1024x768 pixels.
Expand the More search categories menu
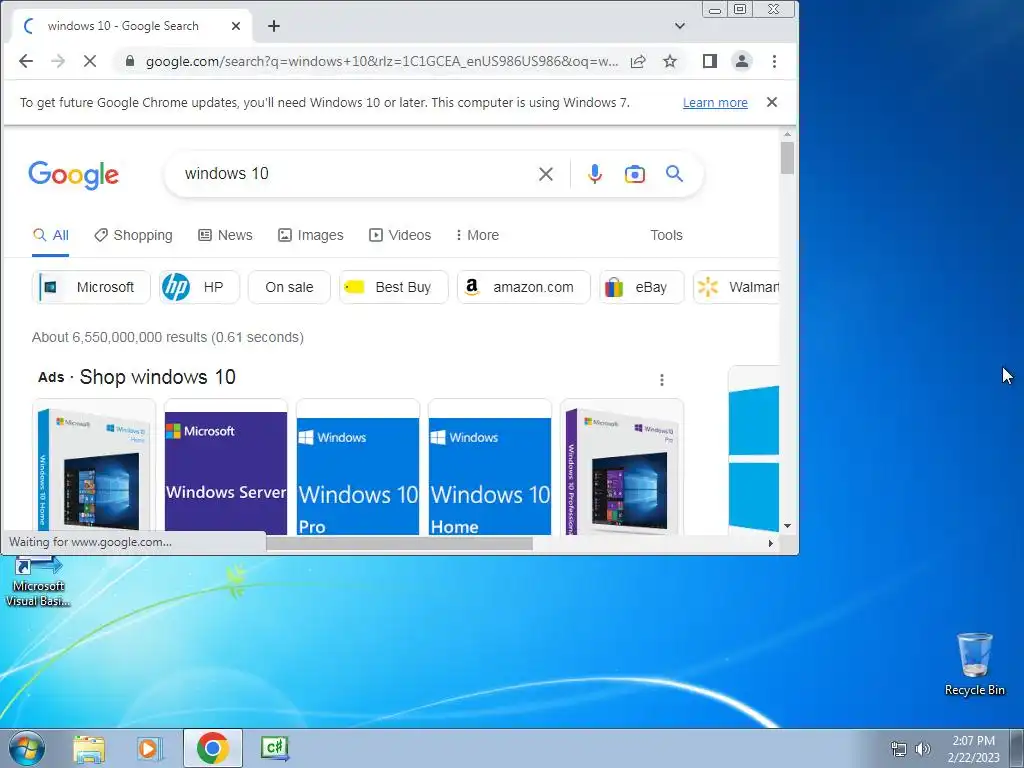pyautogui.click(x=477, y=235)
